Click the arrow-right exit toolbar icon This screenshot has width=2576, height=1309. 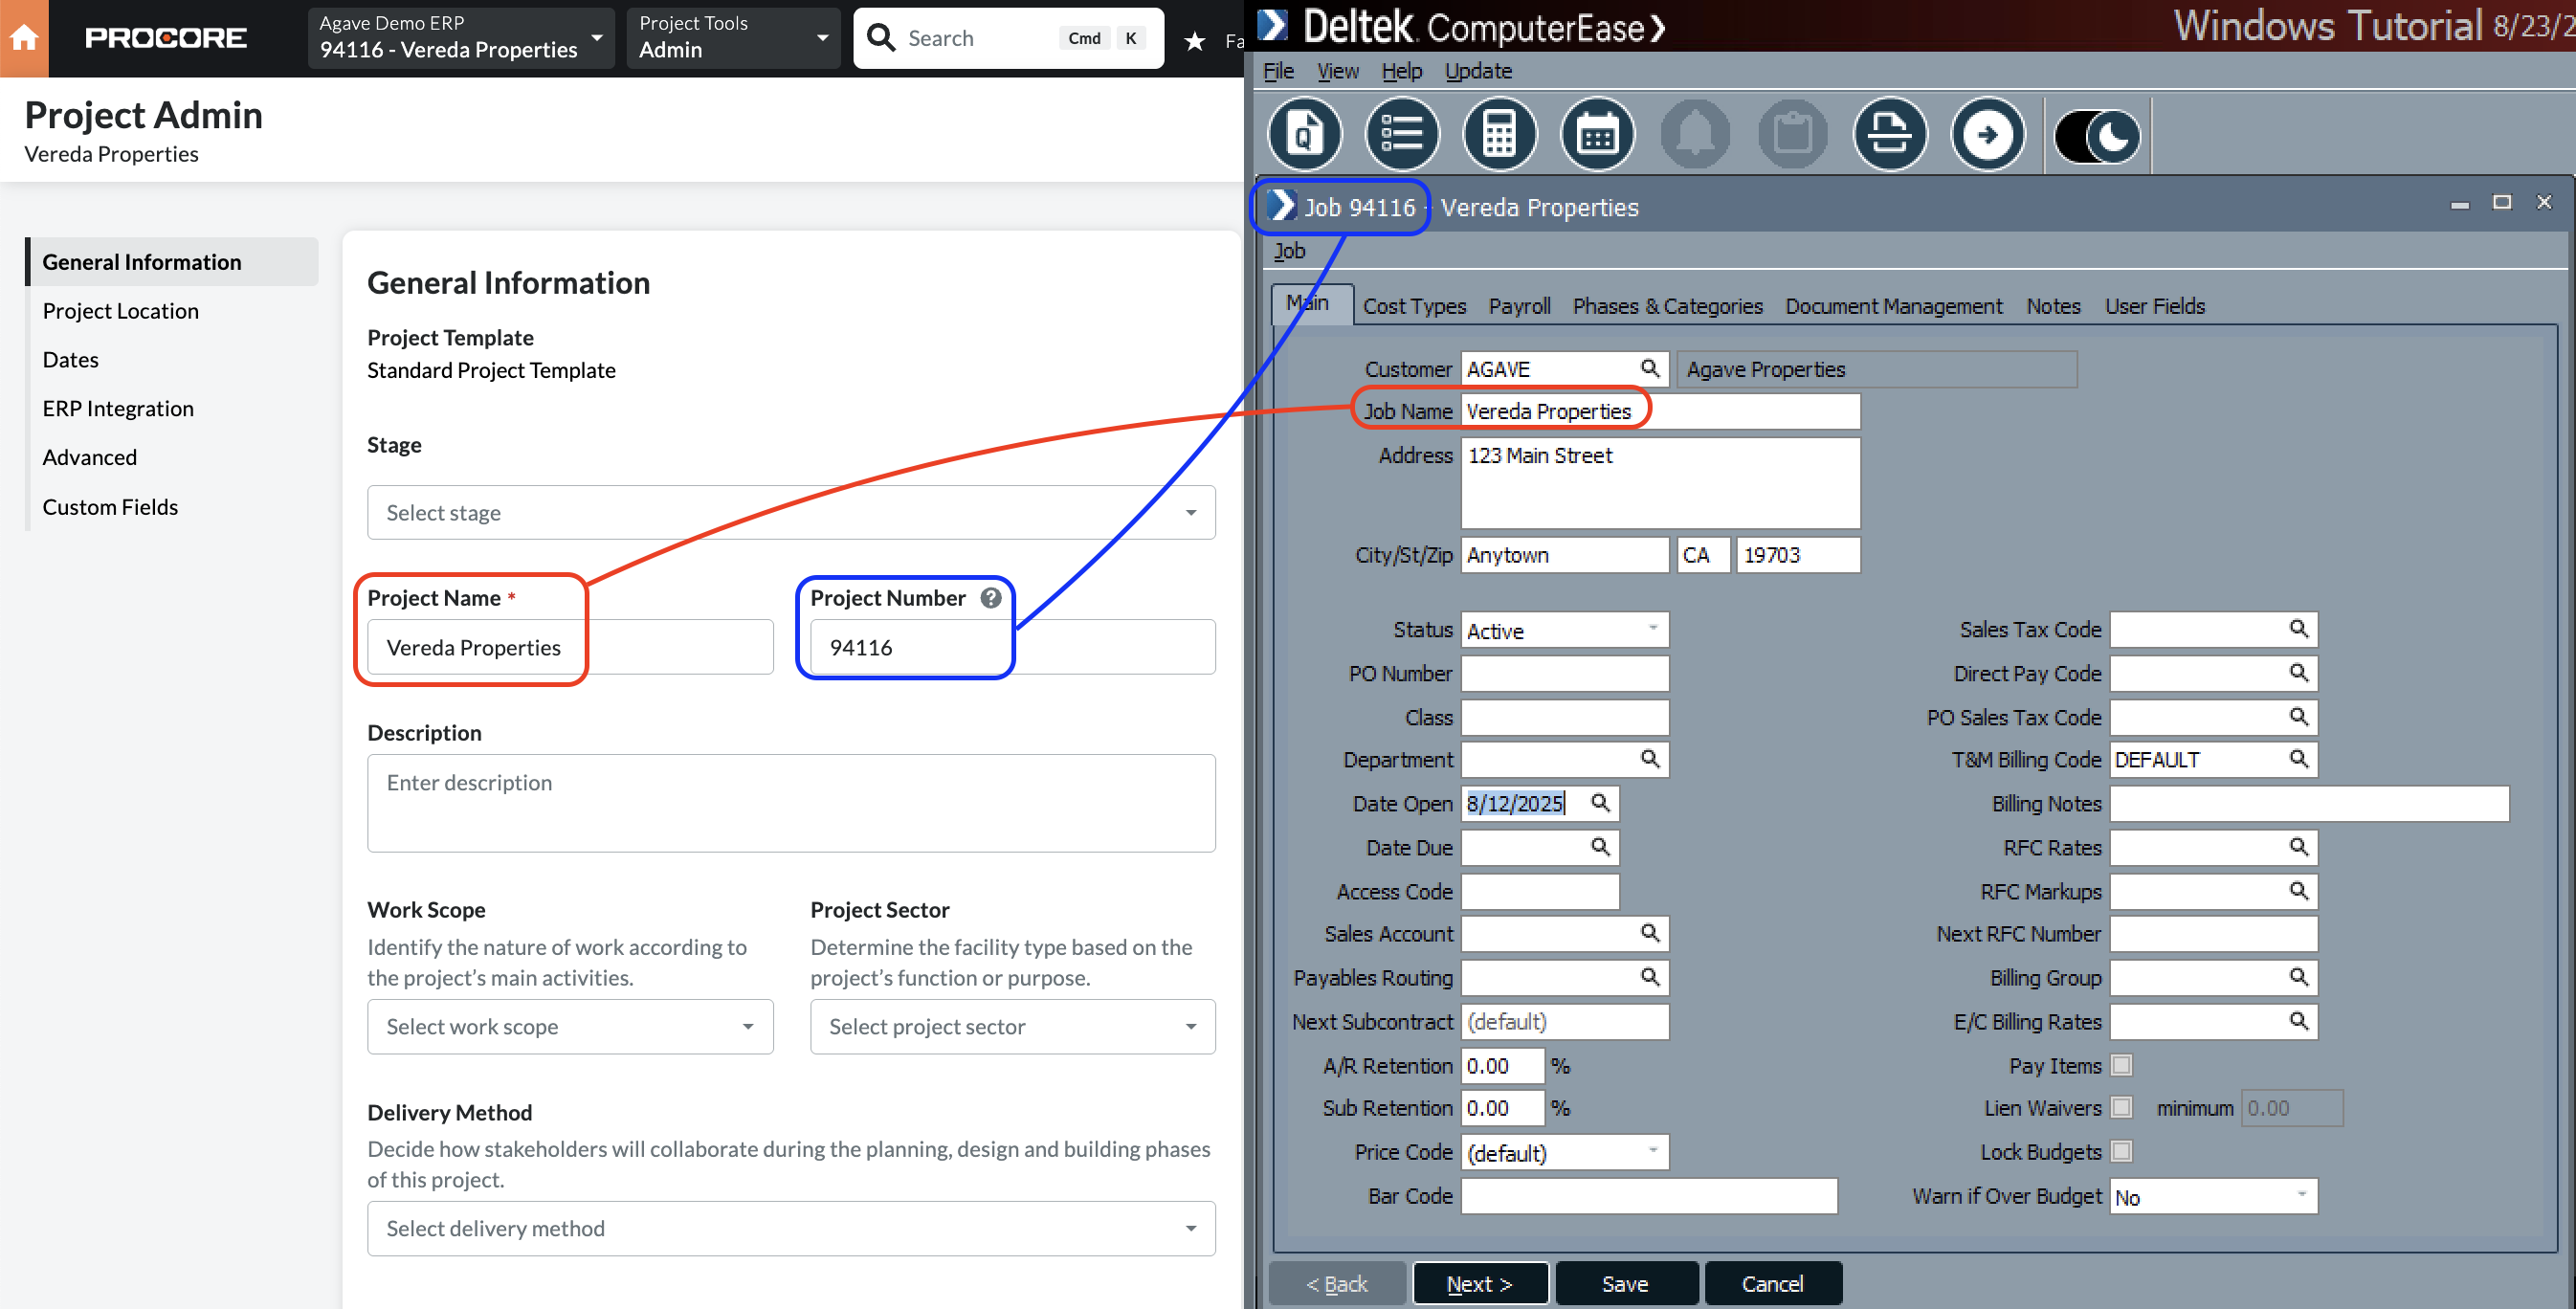tap(1988, 134)
